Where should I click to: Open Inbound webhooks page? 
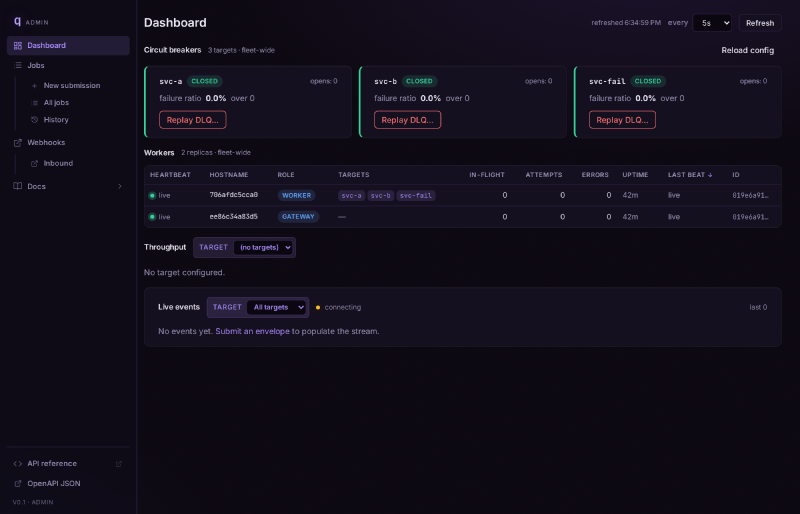pyautogui.click(x=58, y=163)
